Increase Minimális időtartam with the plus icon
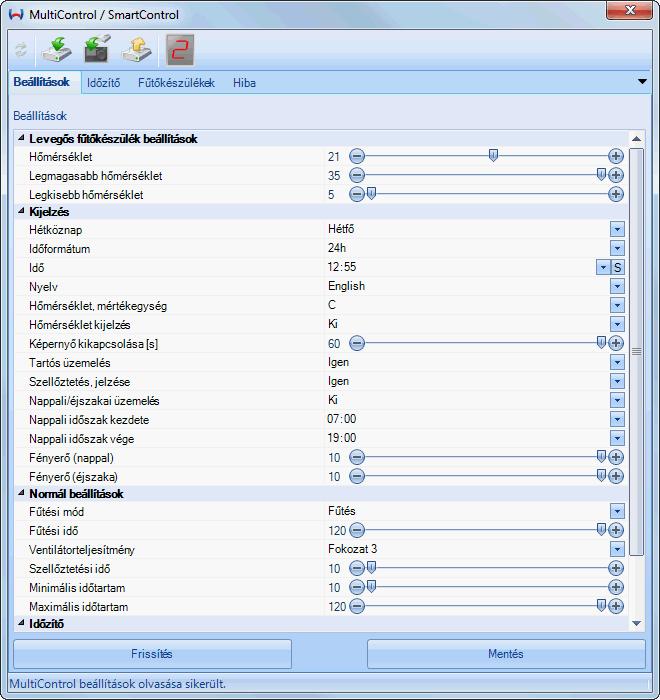 click(x=616, y=587)
